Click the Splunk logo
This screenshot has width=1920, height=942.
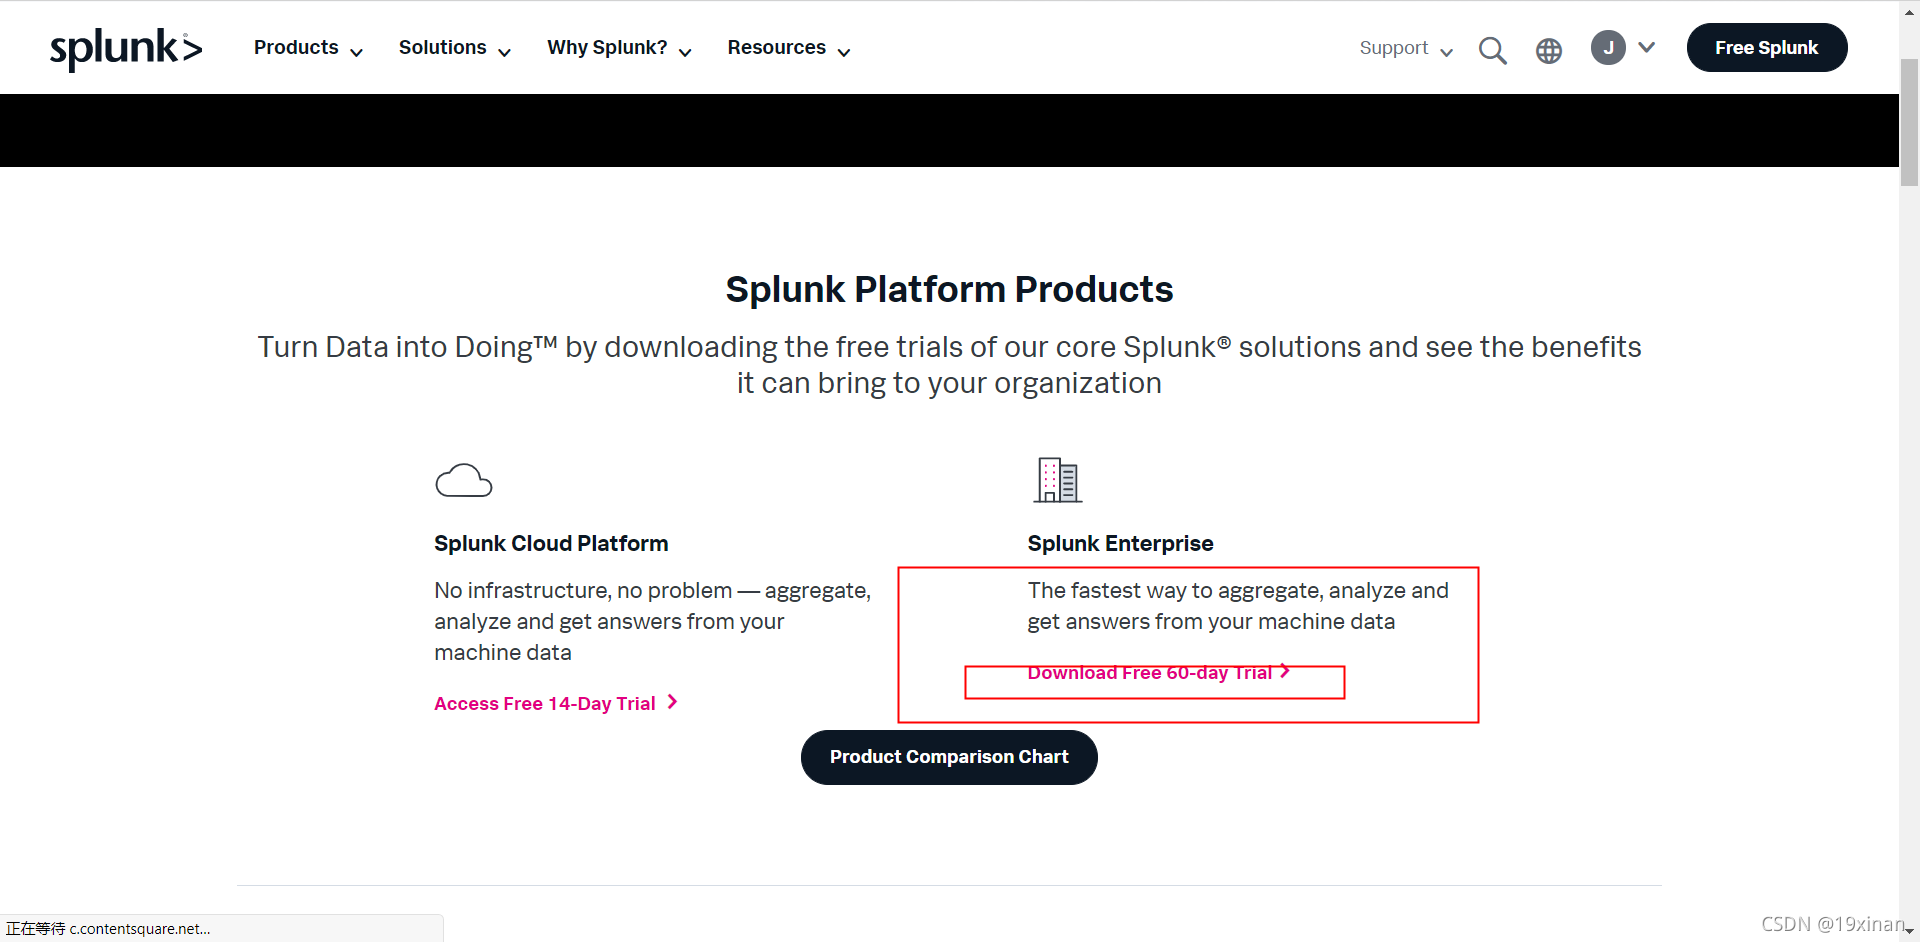point(126,48)
